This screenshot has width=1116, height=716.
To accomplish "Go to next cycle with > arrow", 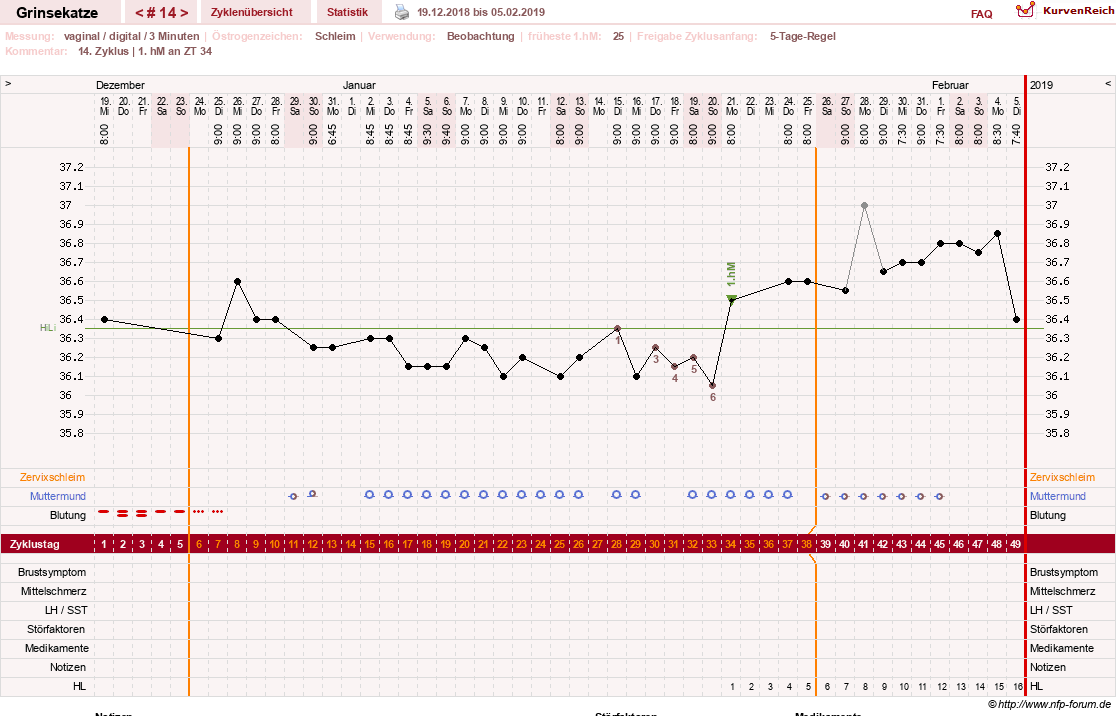I will 184,13.
